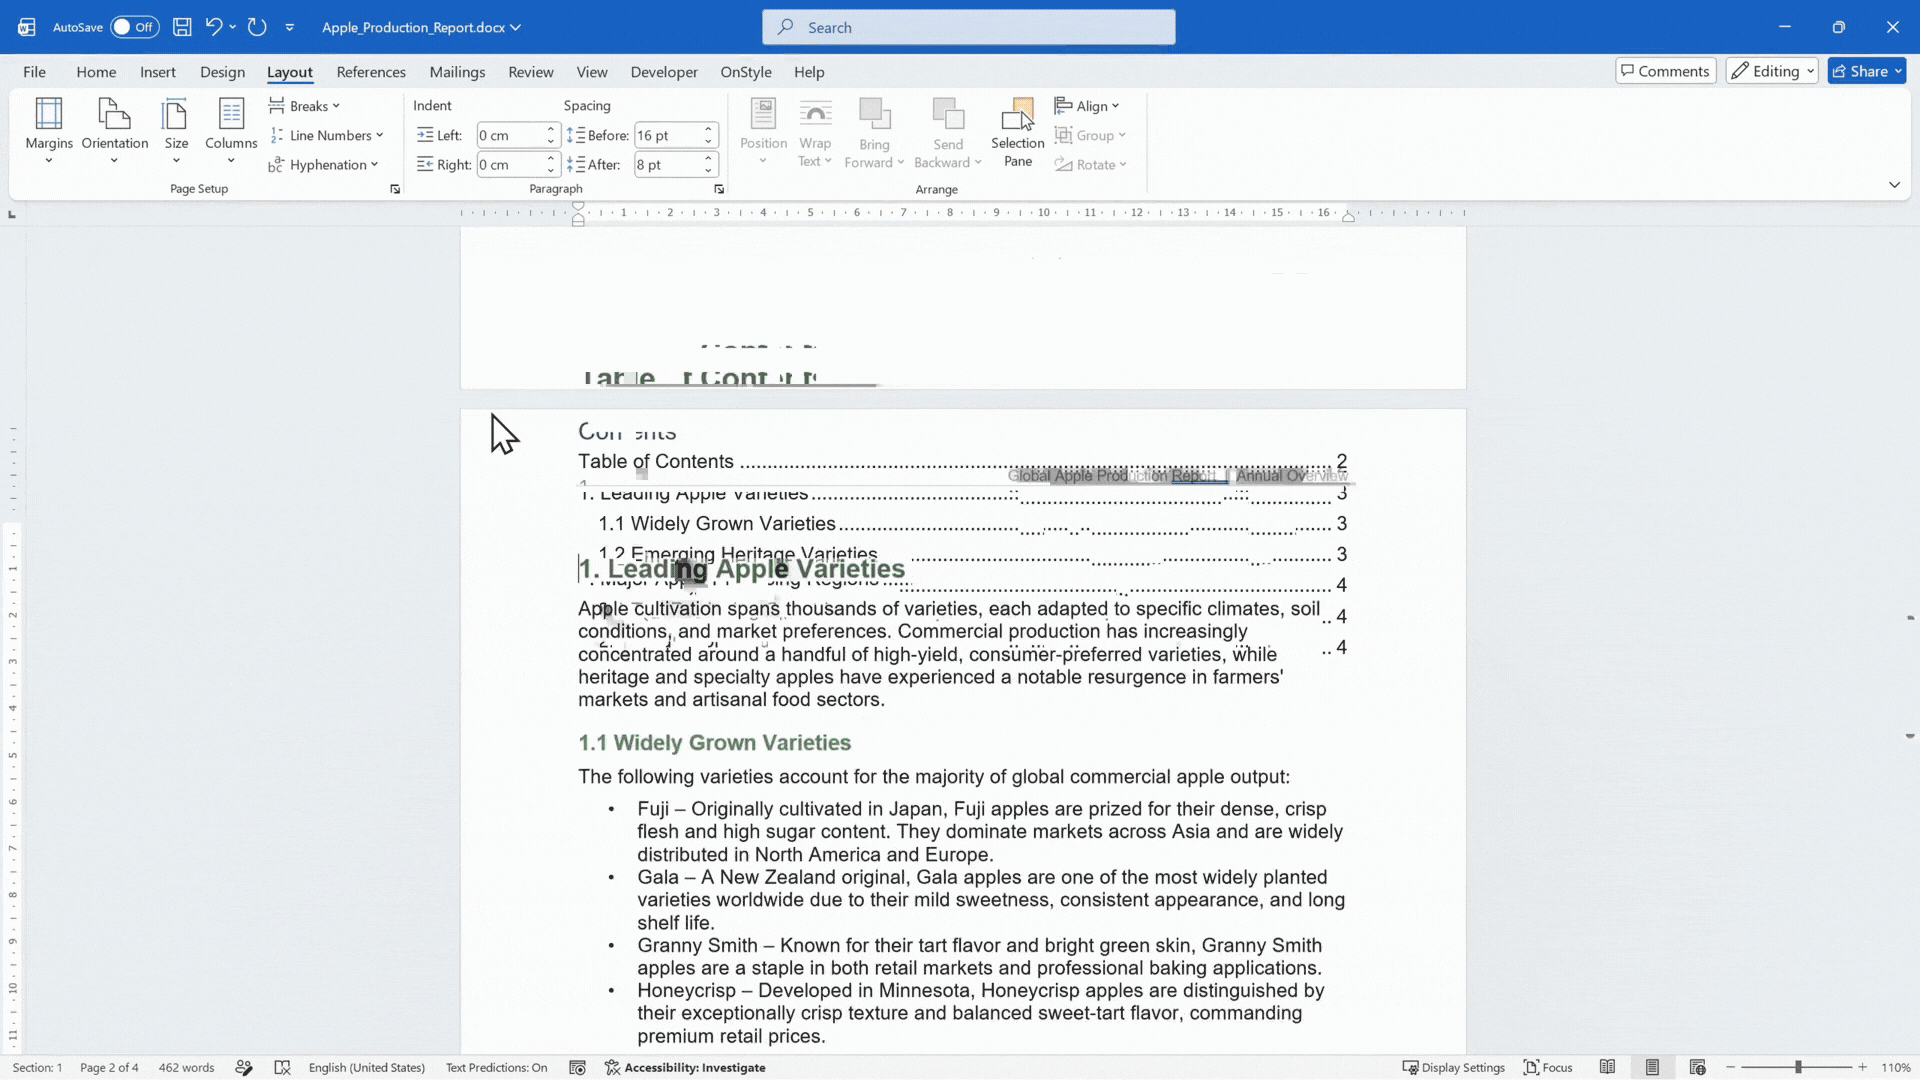Open the Rotate dropdown
This screenshot has width=1920, height=1080.
1091,165
